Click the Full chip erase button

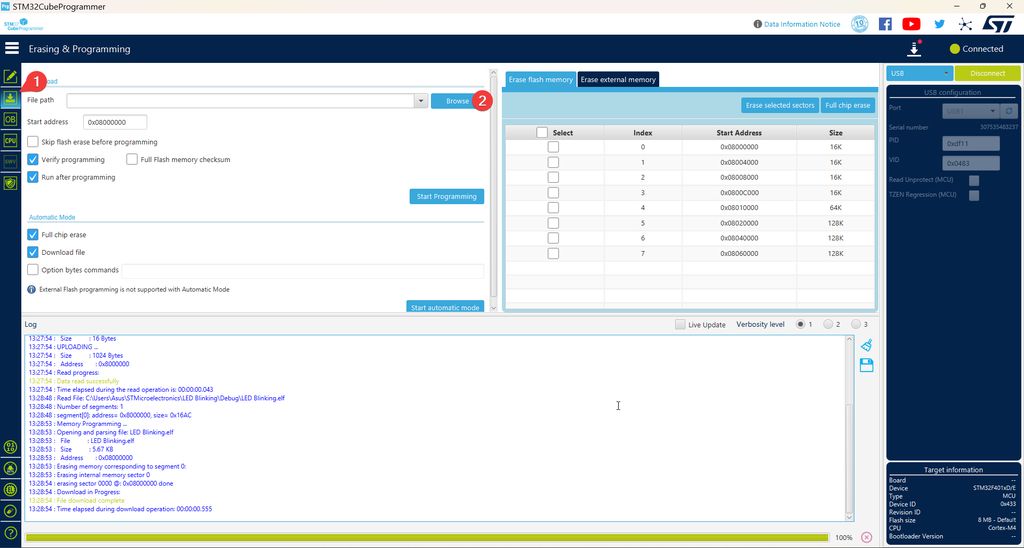pos(848,105)
